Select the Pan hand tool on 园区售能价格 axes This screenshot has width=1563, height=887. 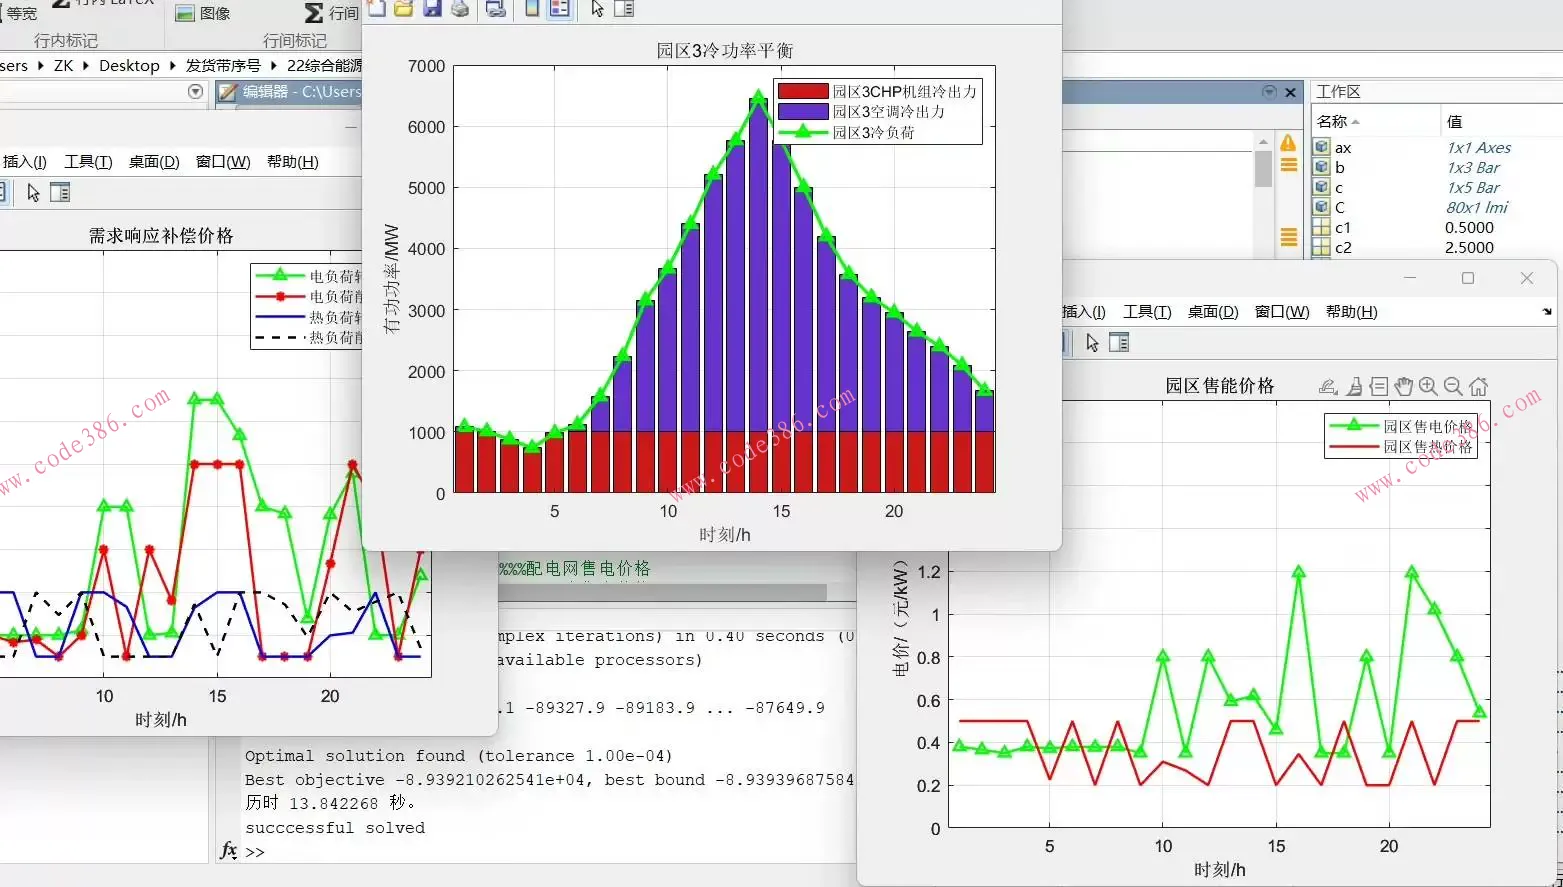tap(1403, 387)
